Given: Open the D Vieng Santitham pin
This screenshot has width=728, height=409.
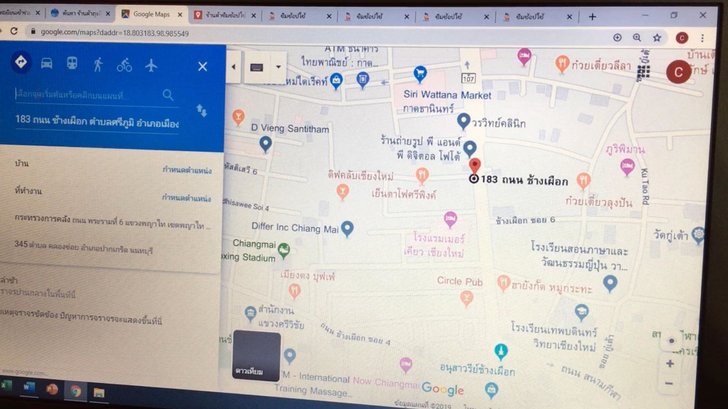Looking at the screenshot, I should [x=266, y=144].
